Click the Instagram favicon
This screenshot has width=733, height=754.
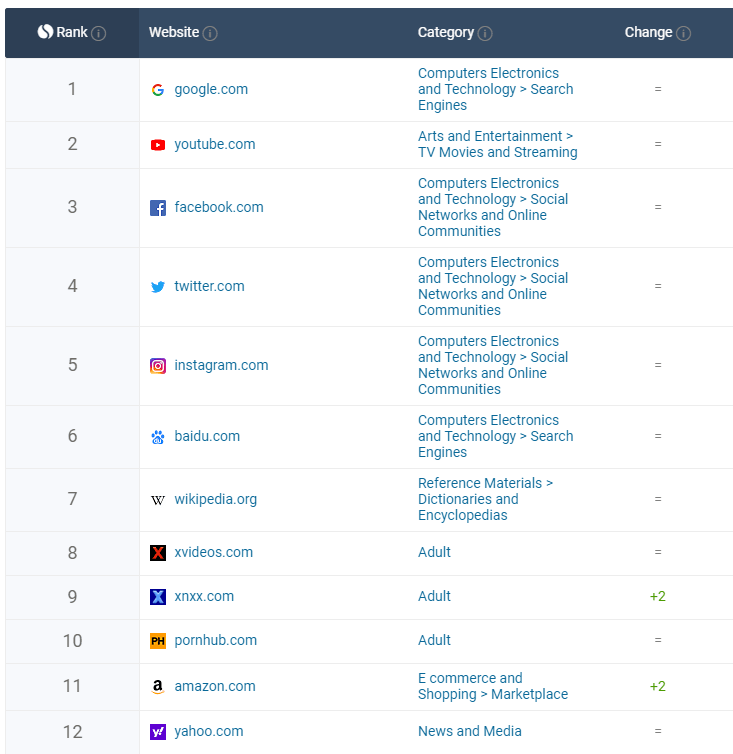click(x=158, y=366)
